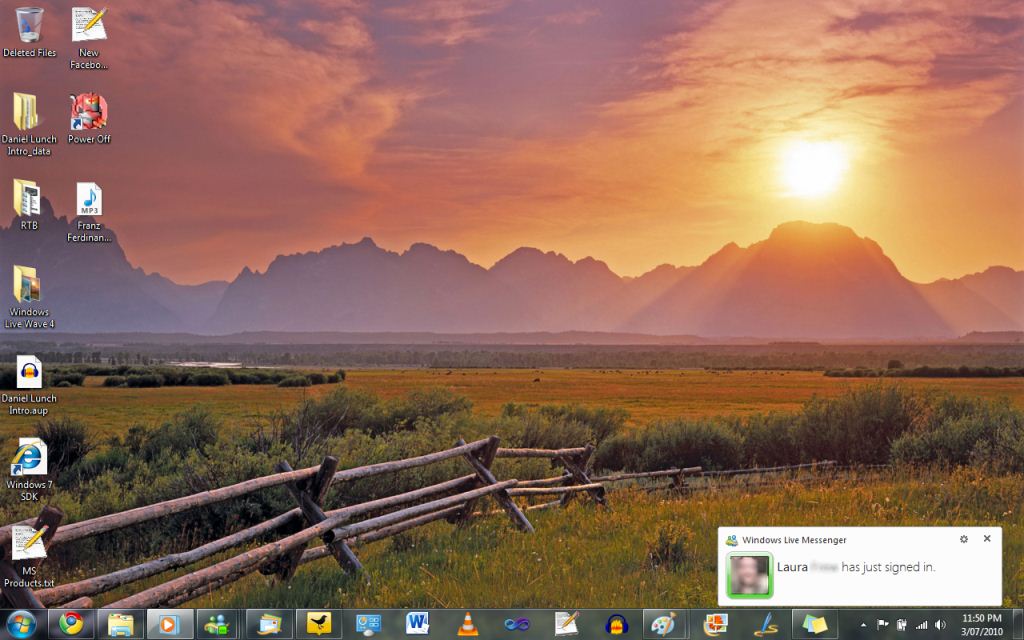Open Windows Live Photo Gallery taskbar icon
Image resolution: width=1024 pixels, height=640 pixels.
(714, 624)
